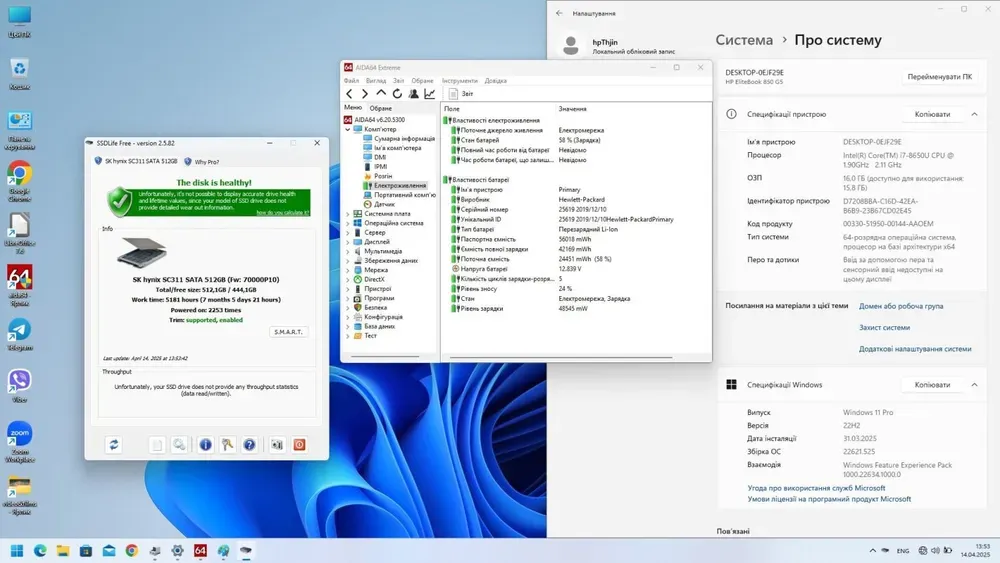Switch to the Обране tab in AIDA64
Screen dimensions: 1000x563
381,108
